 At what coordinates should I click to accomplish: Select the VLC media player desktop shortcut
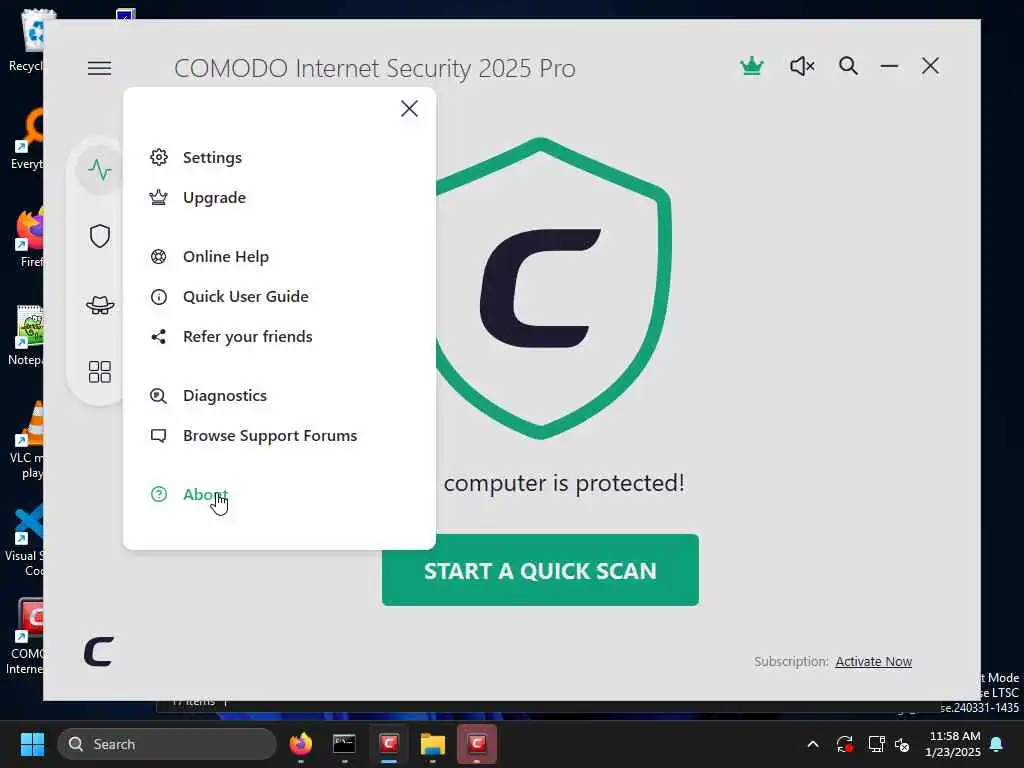[25, 440]
